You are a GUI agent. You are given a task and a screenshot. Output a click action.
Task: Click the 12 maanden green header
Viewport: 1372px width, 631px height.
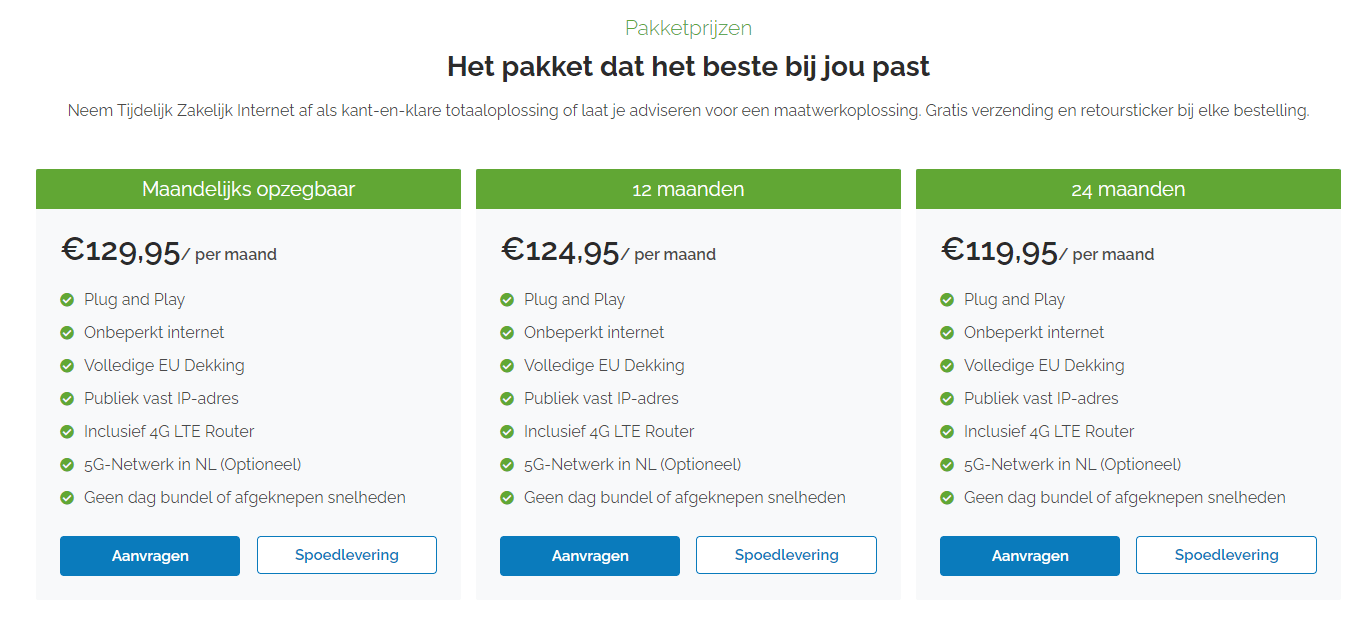688,189
